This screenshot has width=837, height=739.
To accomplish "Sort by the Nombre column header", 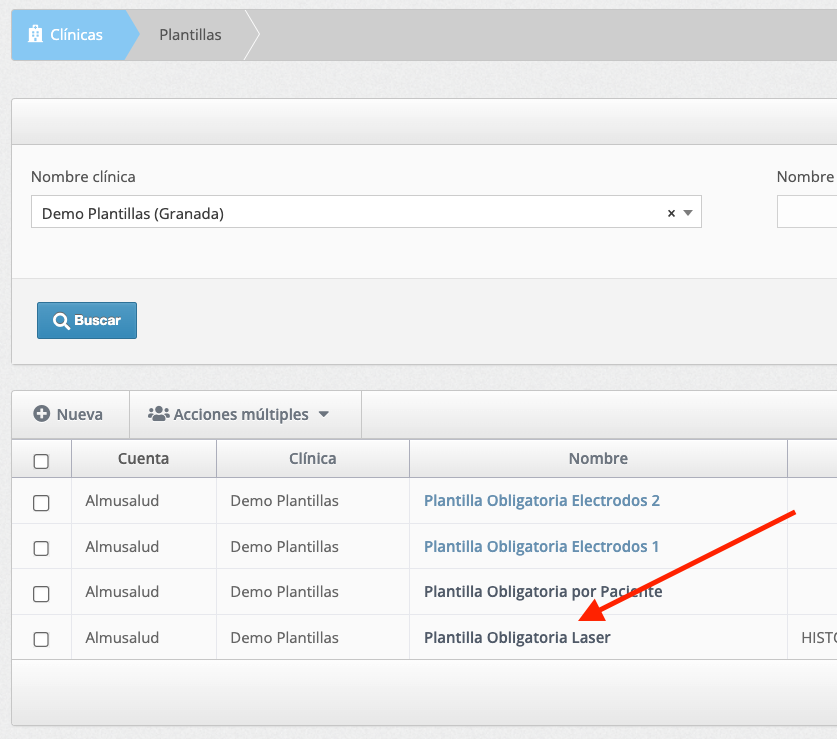I will click(x=598, y=459).
